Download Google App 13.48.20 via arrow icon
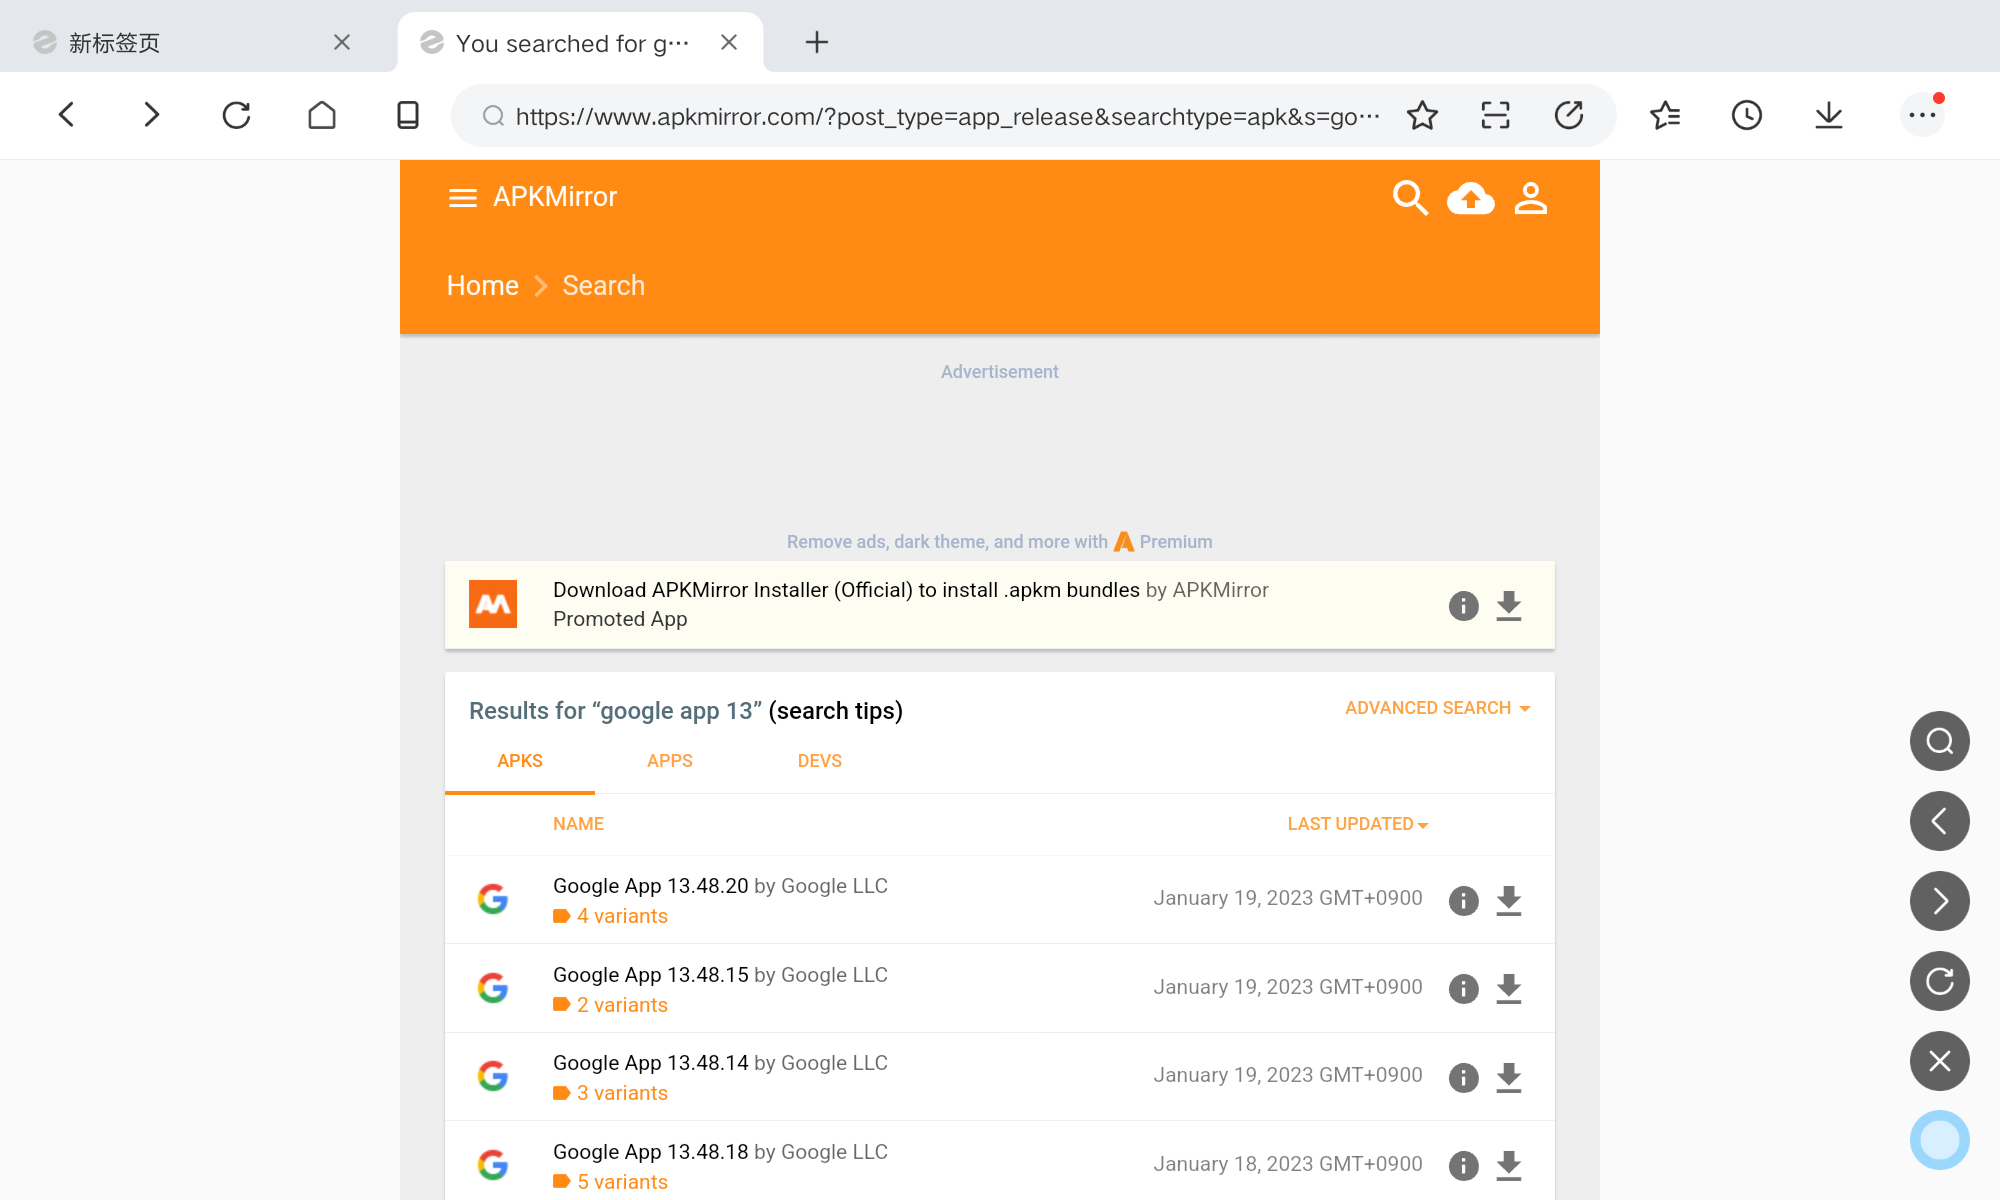This screenshot has width=2000, height=1200. 1508,900
